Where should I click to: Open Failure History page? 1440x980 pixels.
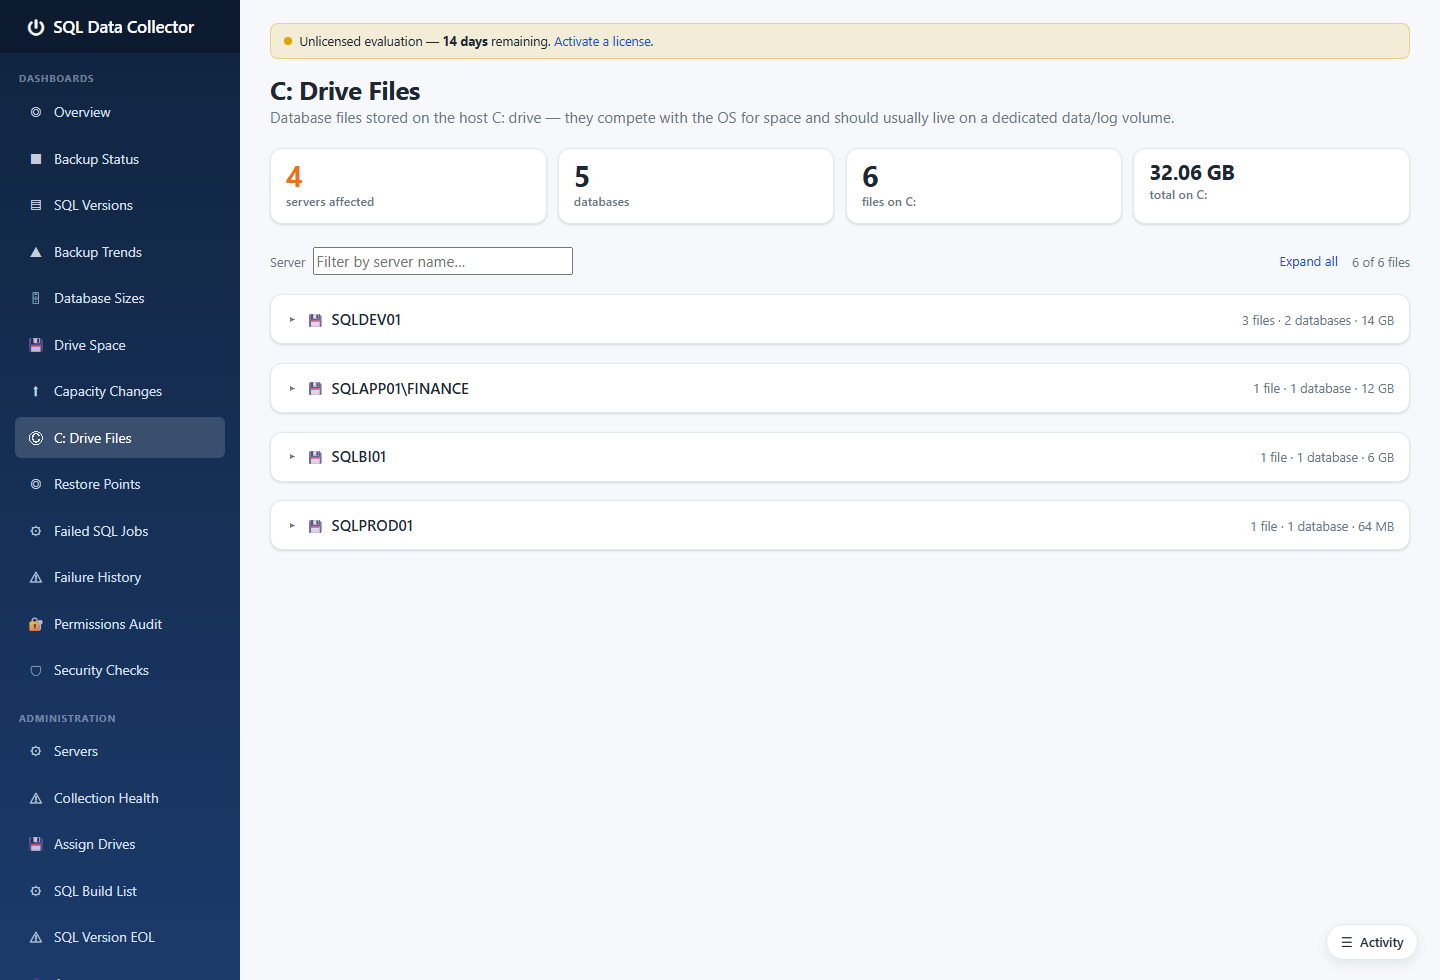(x=120, y=577)
